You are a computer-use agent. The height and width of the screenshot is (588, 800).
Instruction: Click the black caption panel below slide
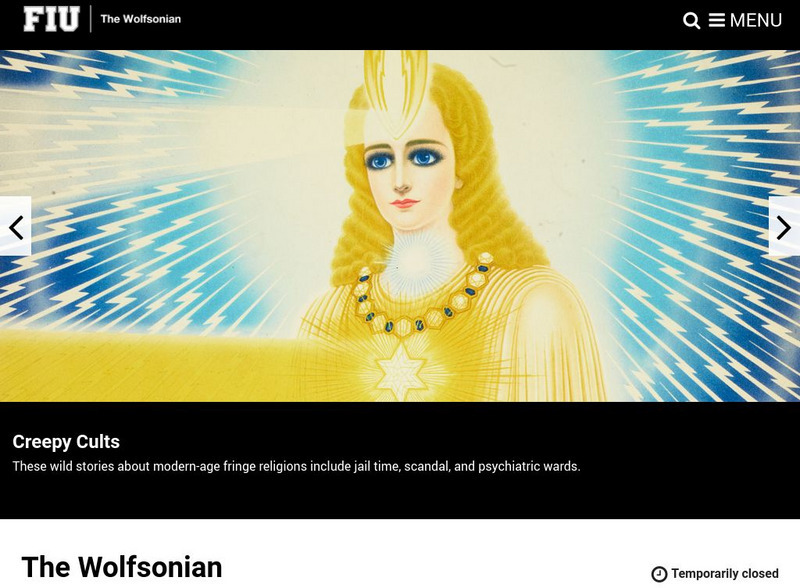click(400, 460)
